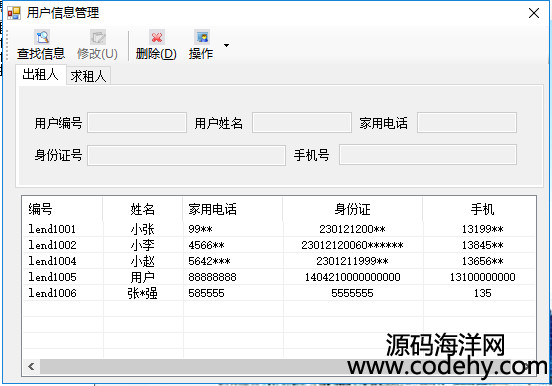This screenshot has width=552, height=386.
Task: Click the 删除(D) red cross icon
Action: point(157,37)
